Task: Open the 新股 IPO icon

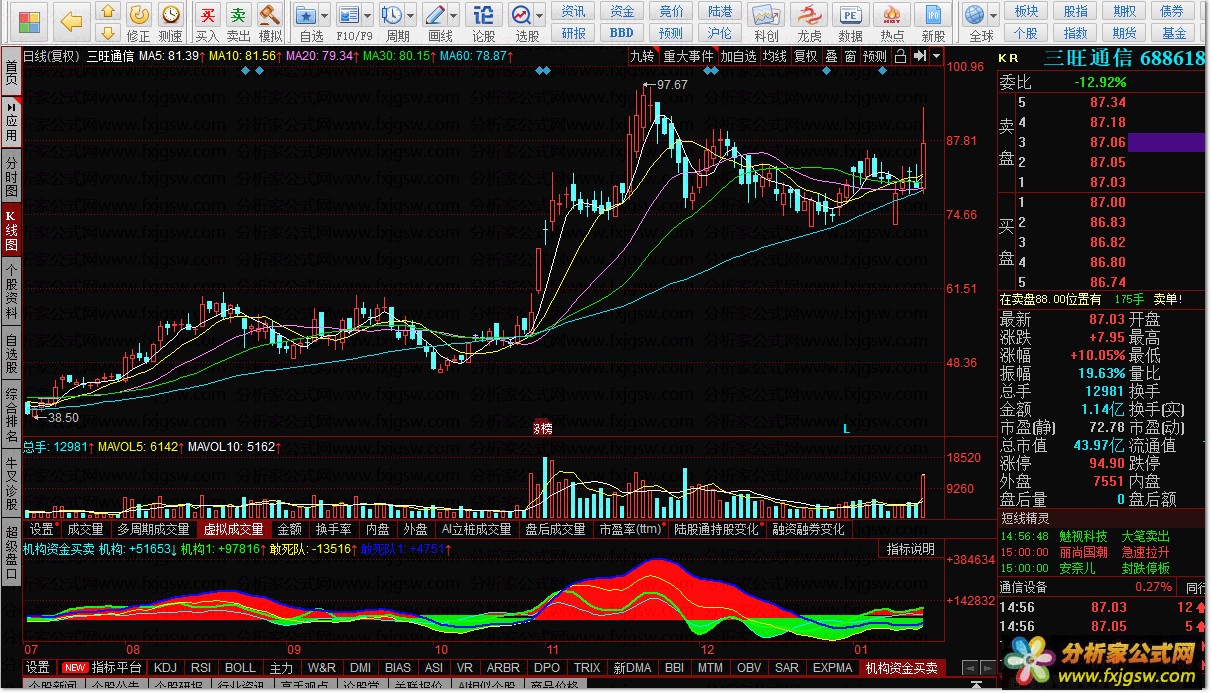Action: (933, 15)
